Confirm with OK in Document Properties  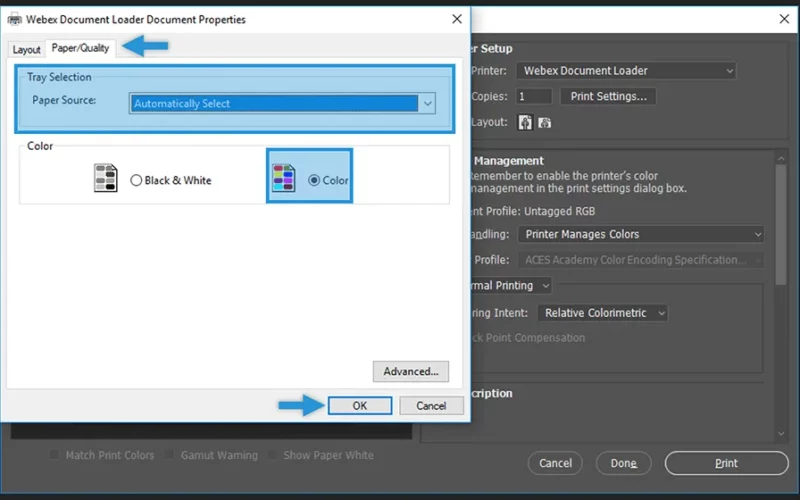pos(360,406)
